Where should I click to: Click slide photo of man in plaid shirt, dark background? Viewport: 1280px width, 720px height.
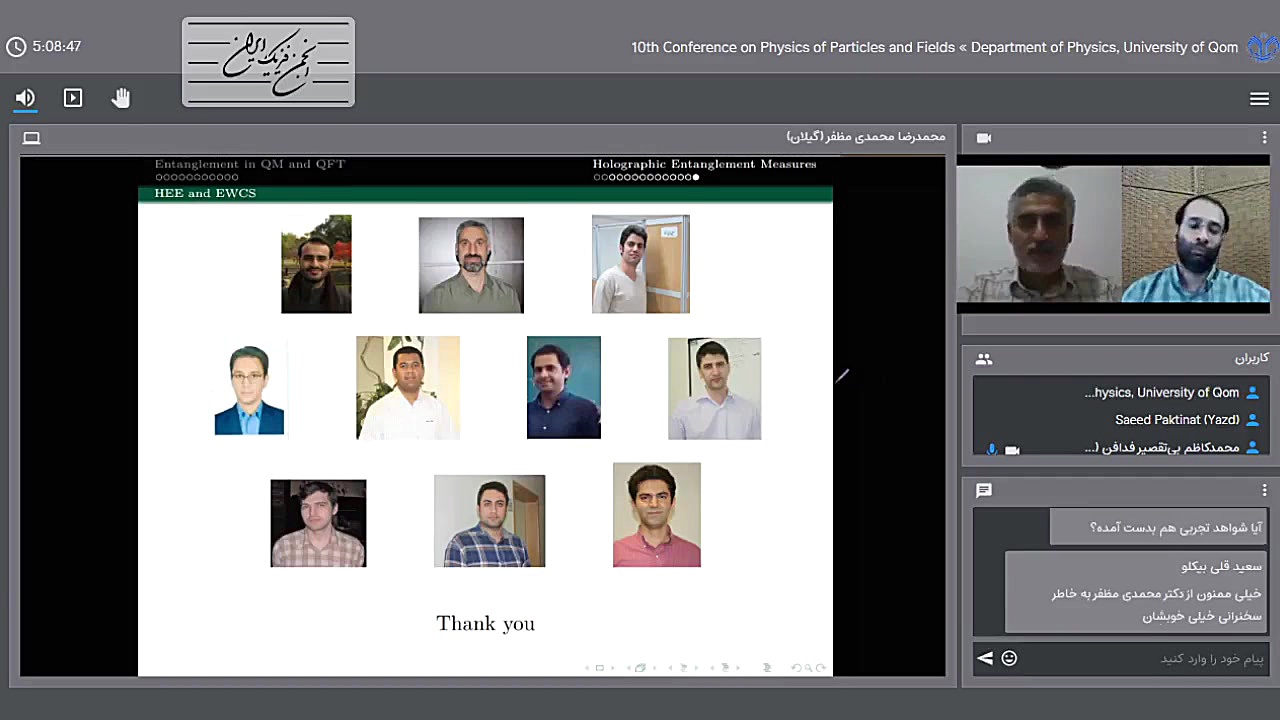point(318,523)
